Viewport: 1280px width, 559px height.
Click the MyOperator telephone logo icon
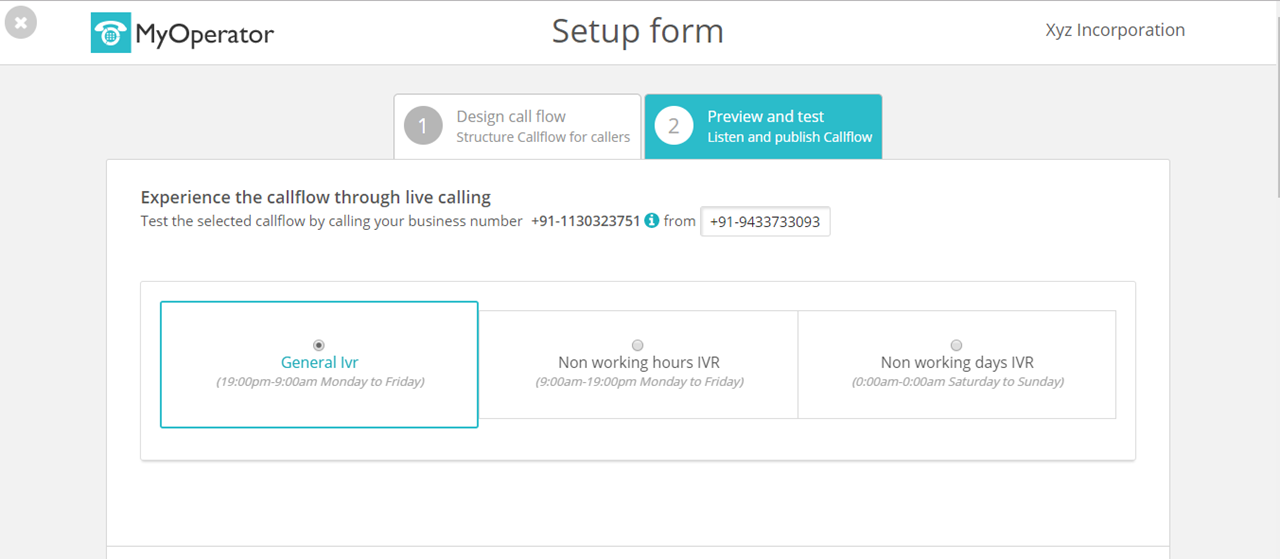pos(110,34)
